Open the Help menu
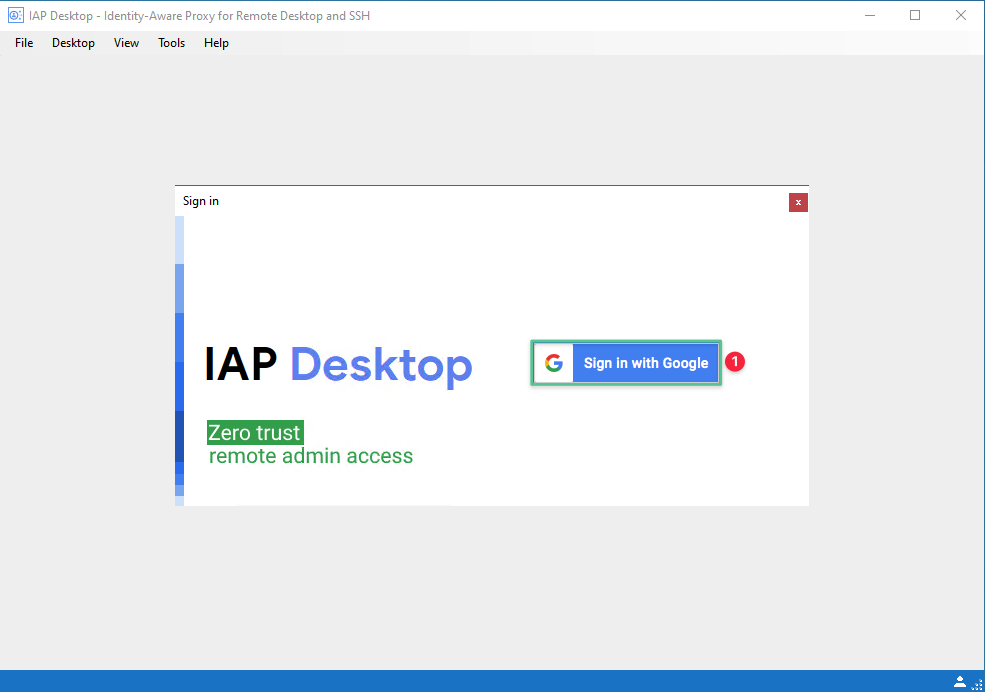The image size is (985, 692). click(x=216, y=43)
